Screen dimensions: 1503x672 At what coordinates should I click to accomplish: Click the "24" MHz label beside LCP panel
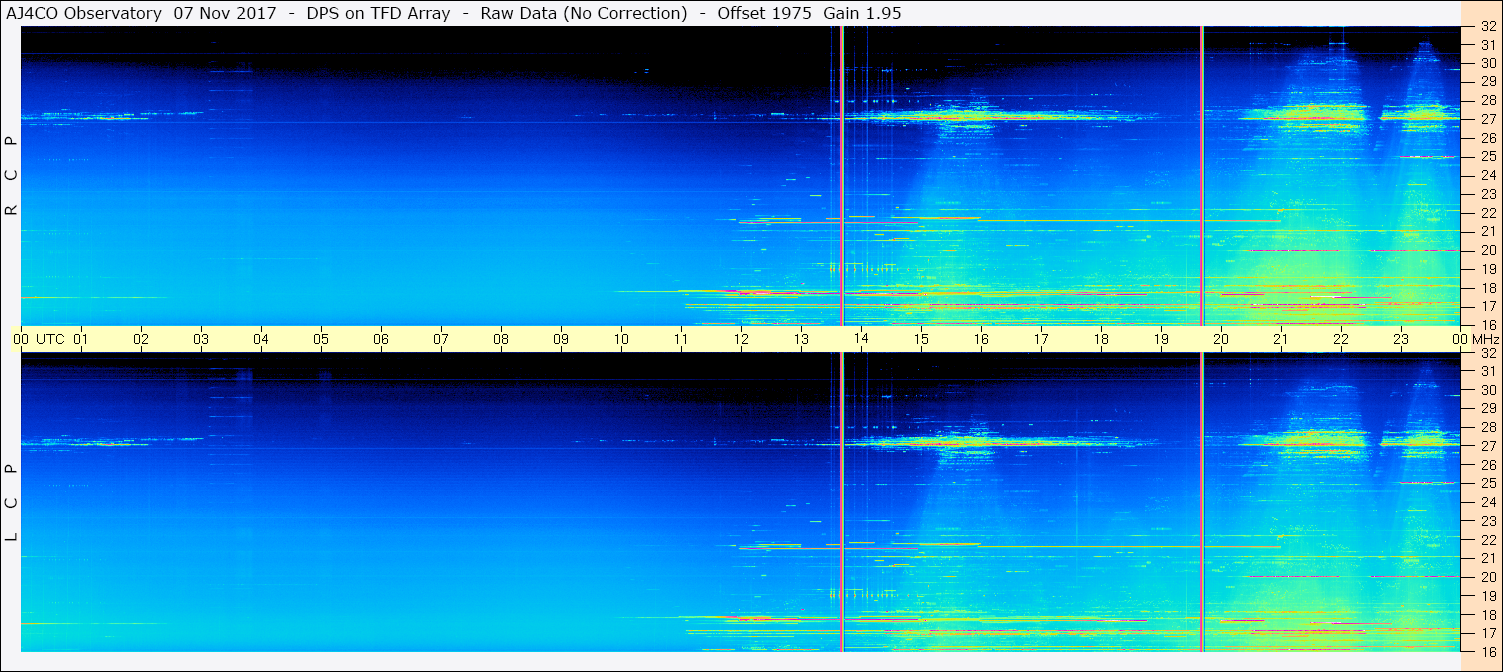(x=1488, y=502)
